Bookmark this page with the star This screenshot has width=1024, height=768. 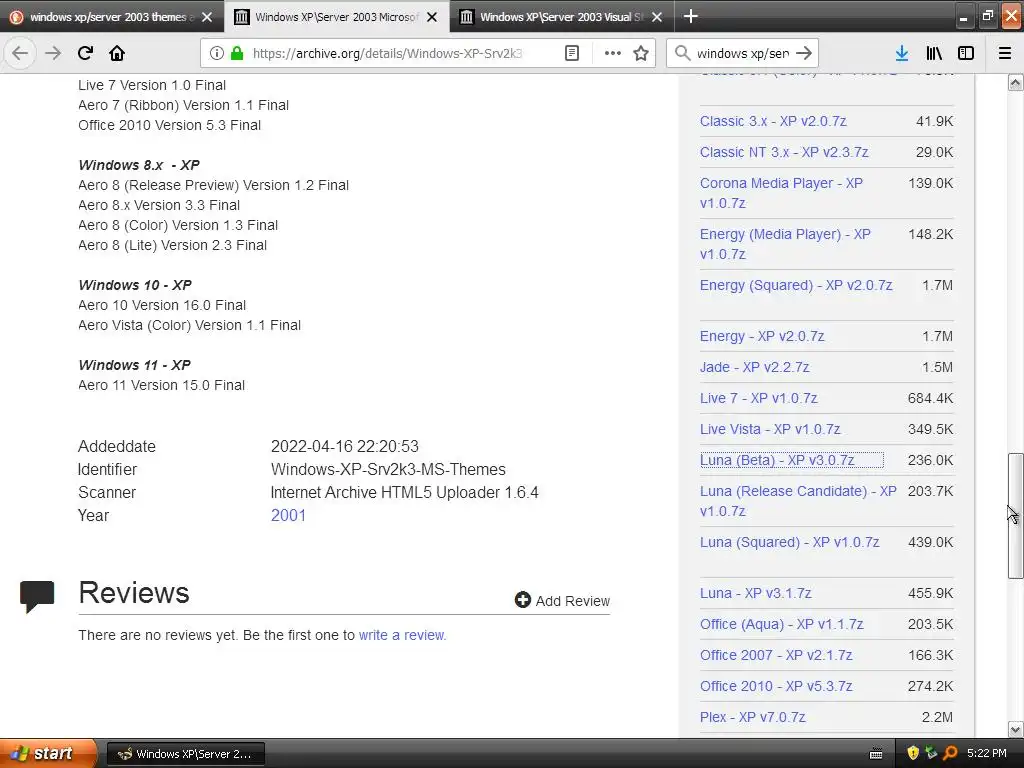[641, 53]
